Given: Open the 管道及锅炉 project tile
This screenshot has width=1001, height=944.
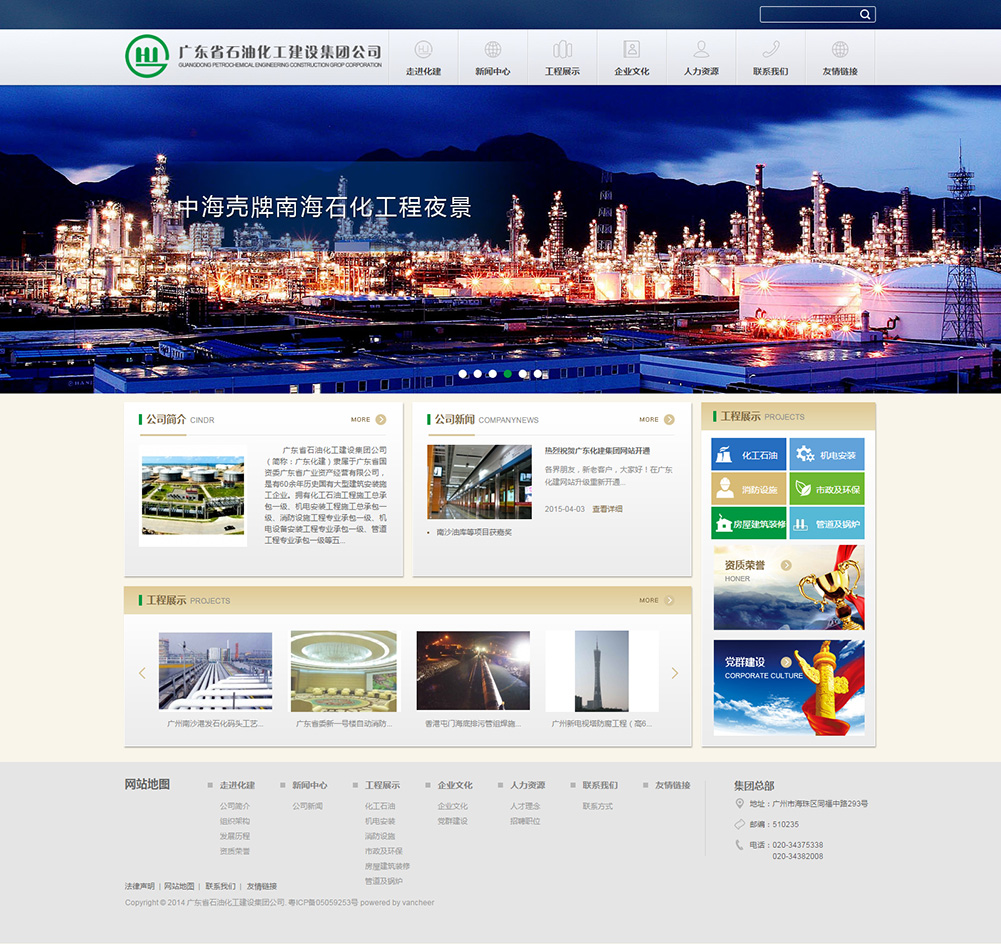Looking at the screenshot, I should pos(827,523).
